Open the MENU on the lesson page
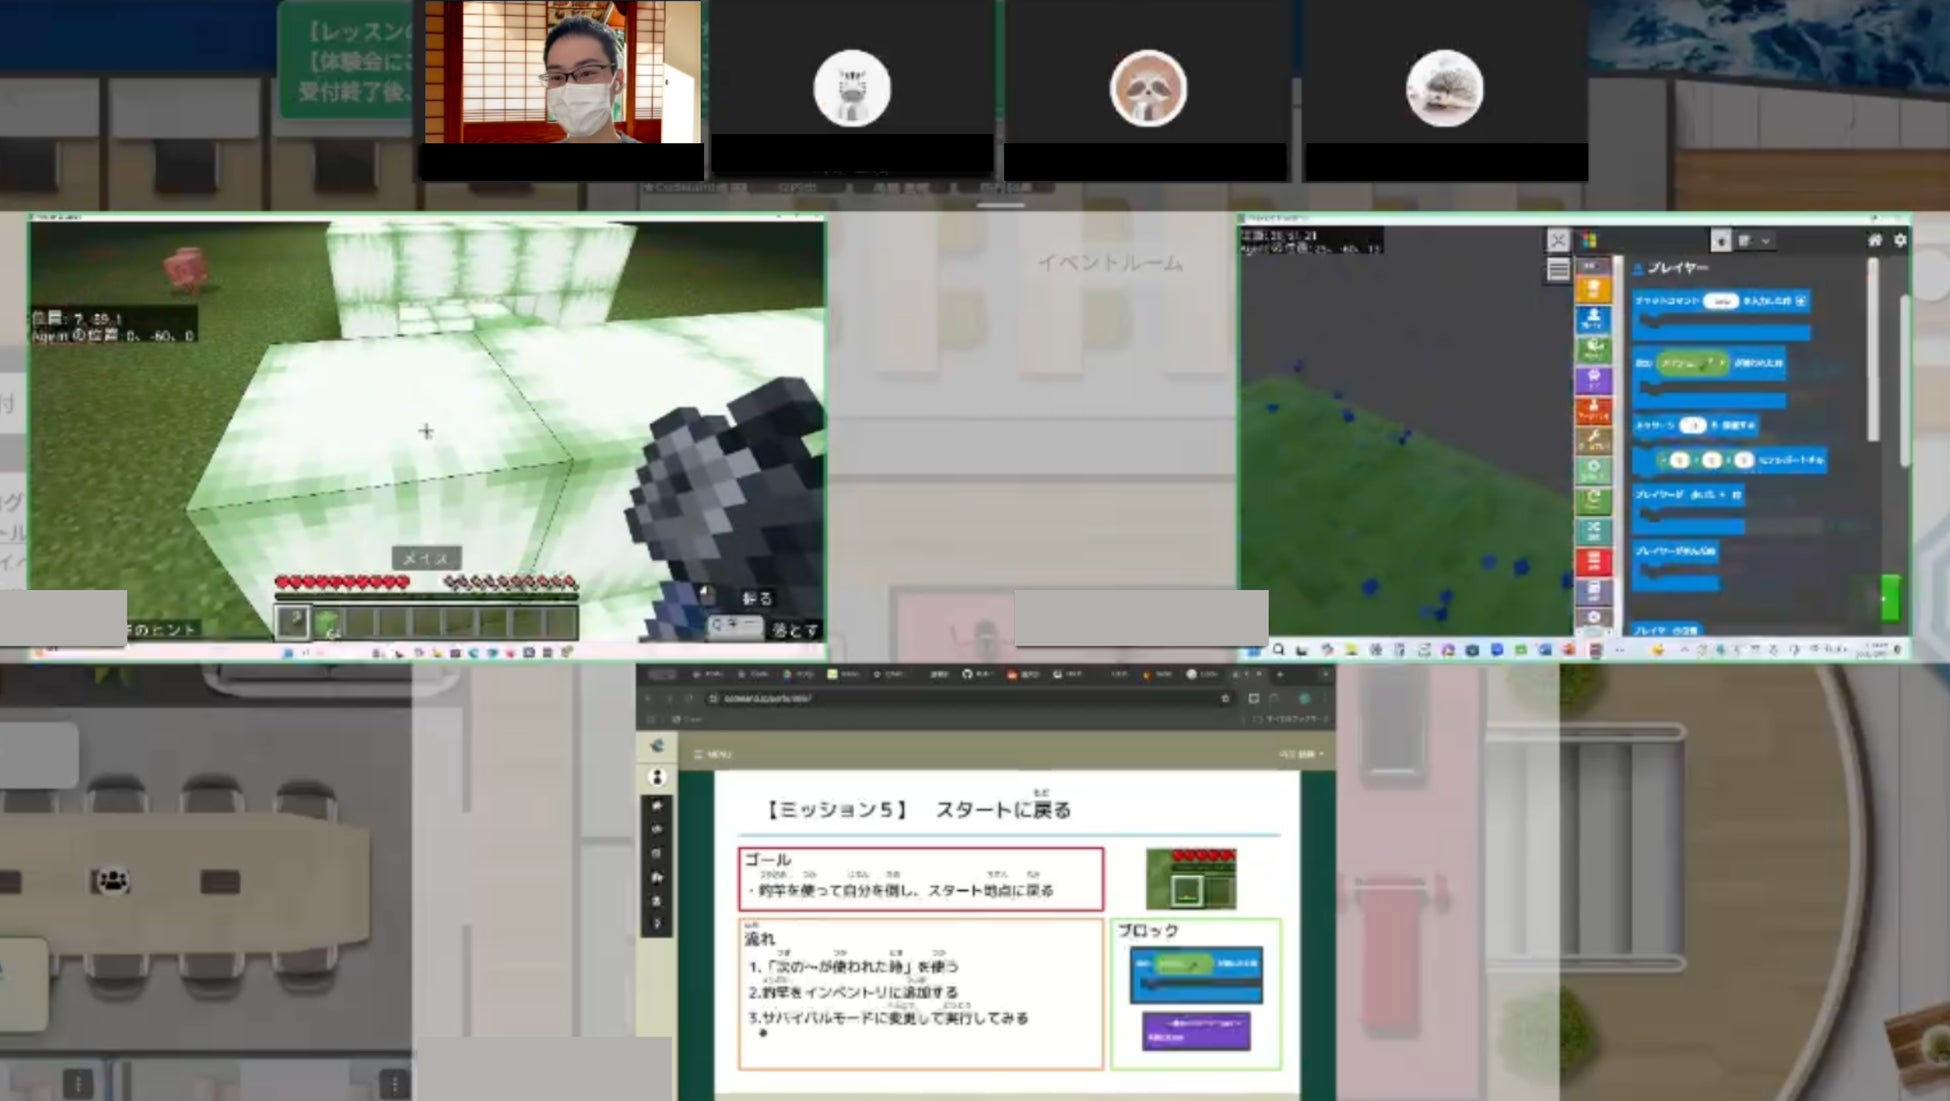The width and height of the screenshot is (1950, 1101). click(713, 754)
